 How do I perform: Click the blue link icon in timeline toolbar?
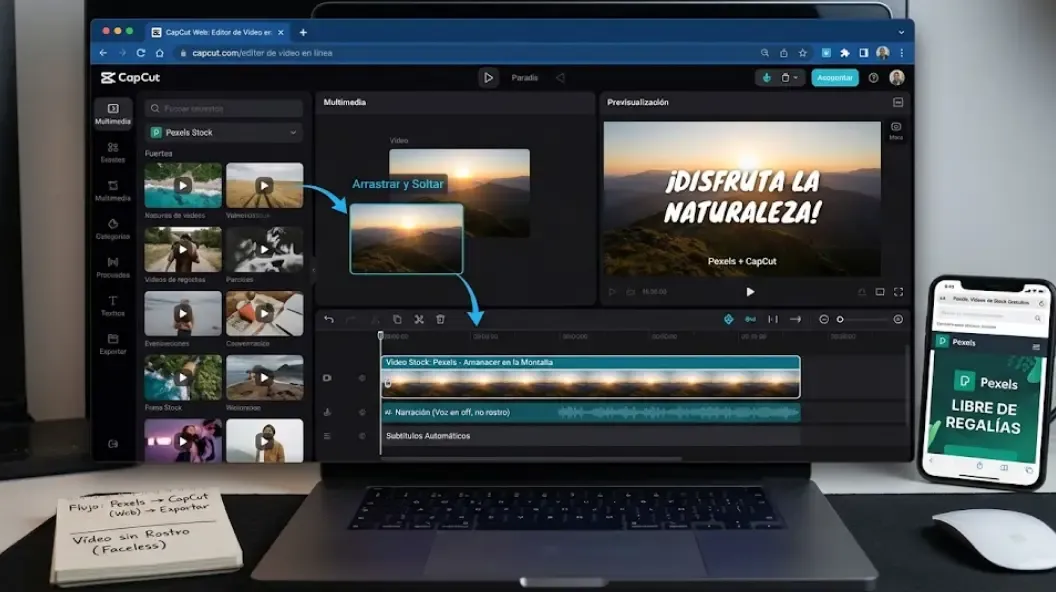[750, 319]
